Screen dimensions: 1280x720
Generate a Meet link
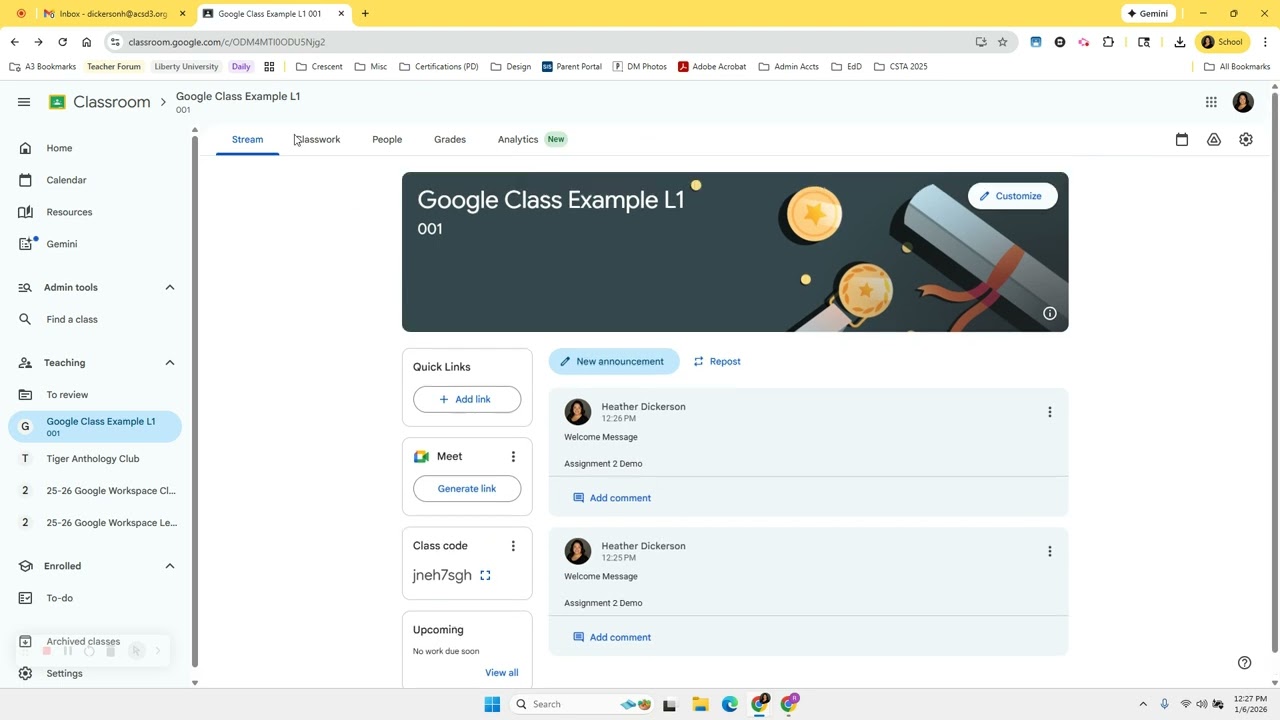tap(467, 489)
